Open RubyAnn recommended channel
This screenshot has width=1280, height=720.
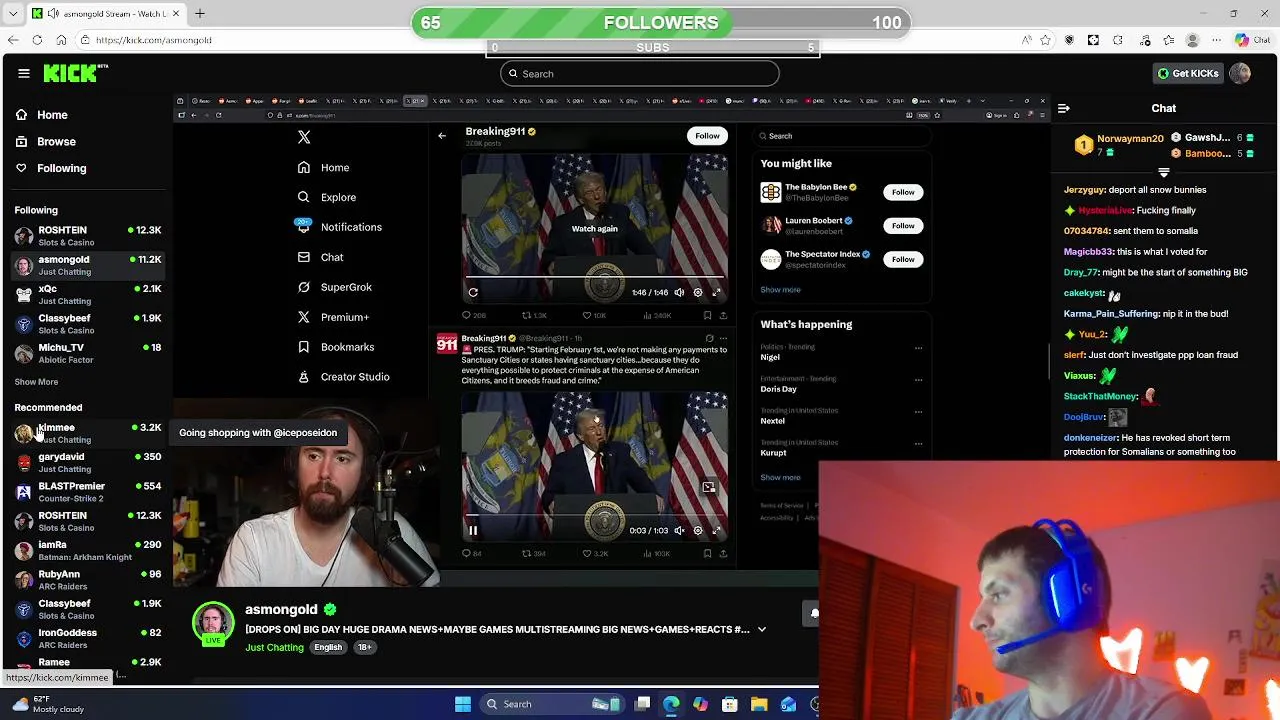tap(88, 580)
